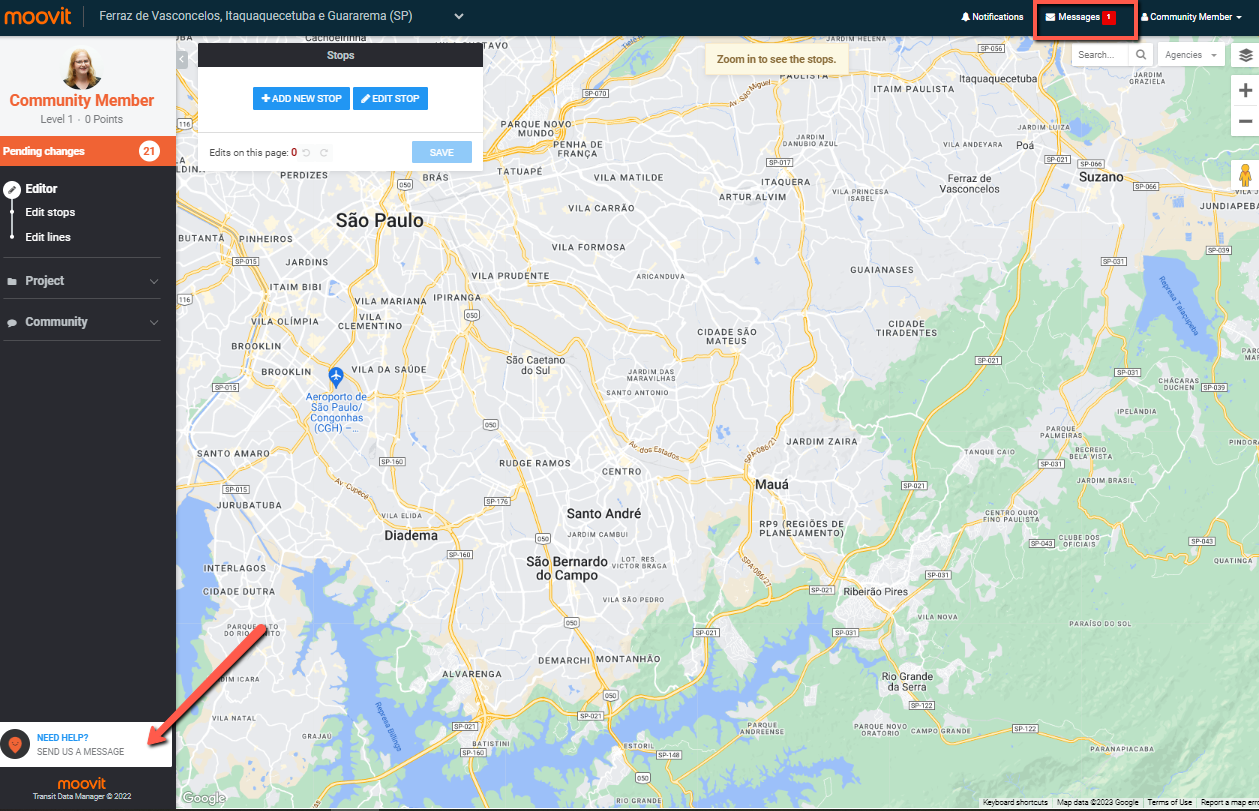Click the Moovit logo in header
This screenshot has width=1259, height=811.
(x=38, y=16)
